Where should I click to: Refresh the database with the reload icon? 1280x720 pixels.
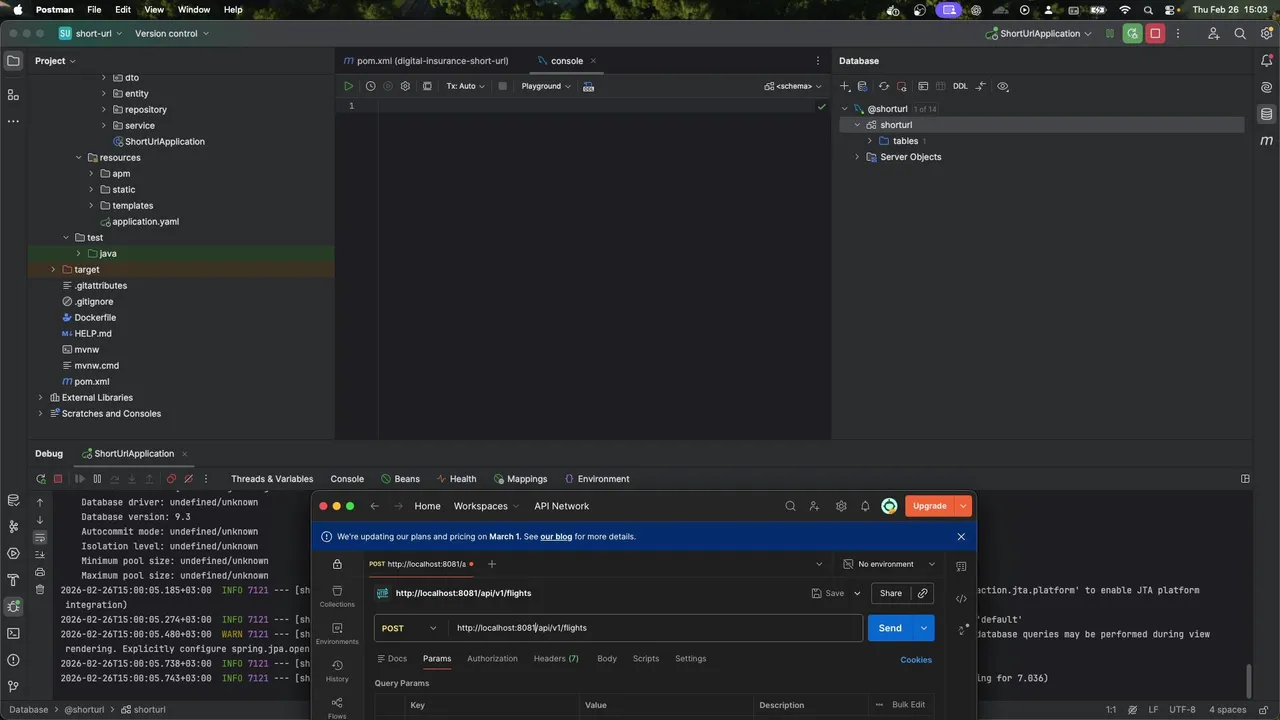[883, 86]
